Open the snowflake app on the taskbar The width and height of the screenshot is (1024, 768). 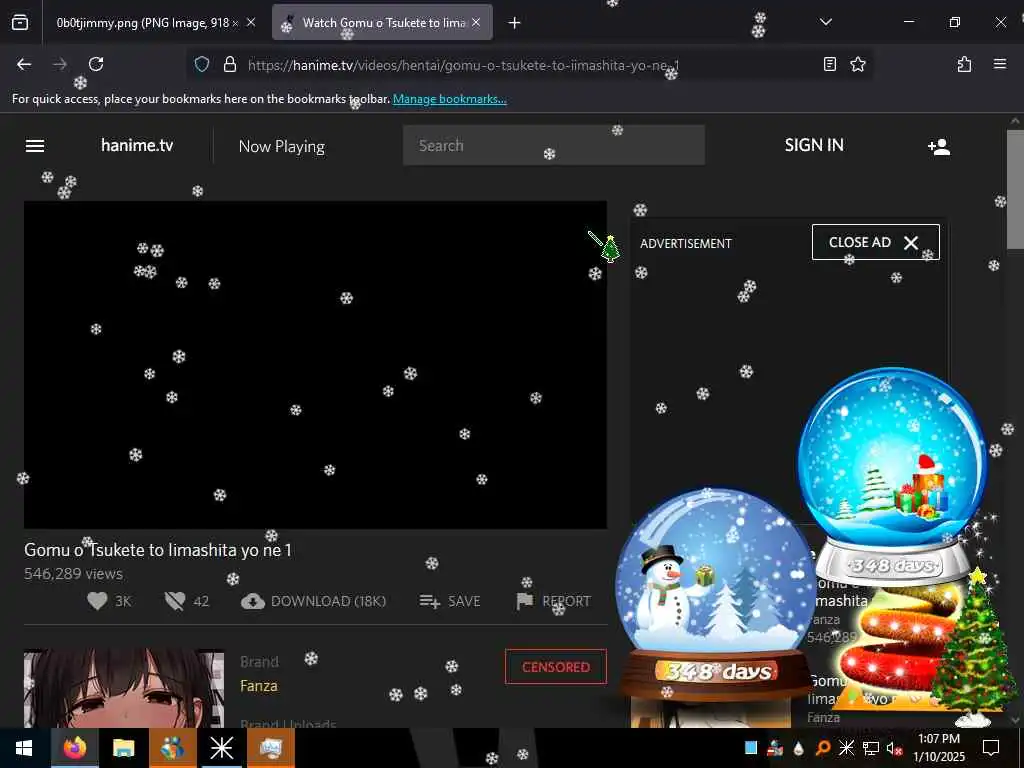[221, 748]
